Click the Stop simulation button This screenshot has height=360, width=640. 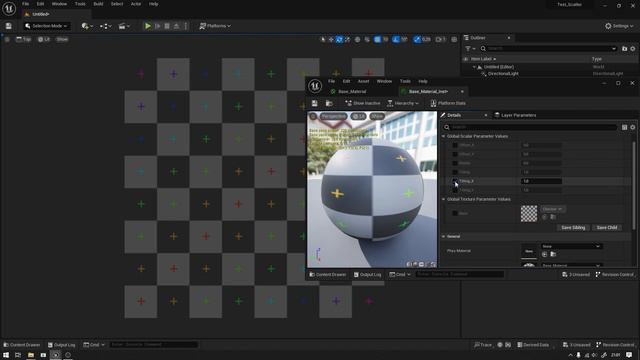(x=167, y=26)
